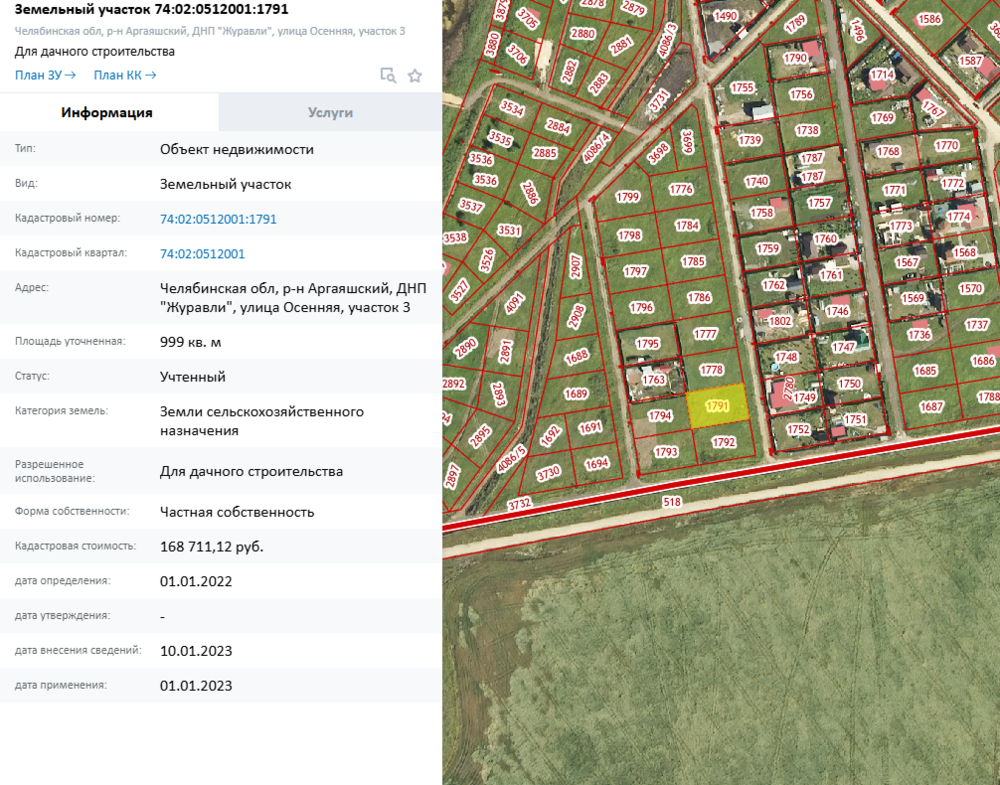
Task: Click the highlighted yellow parcel 1791
Action: pyautogui.click(x=716, y=406)
